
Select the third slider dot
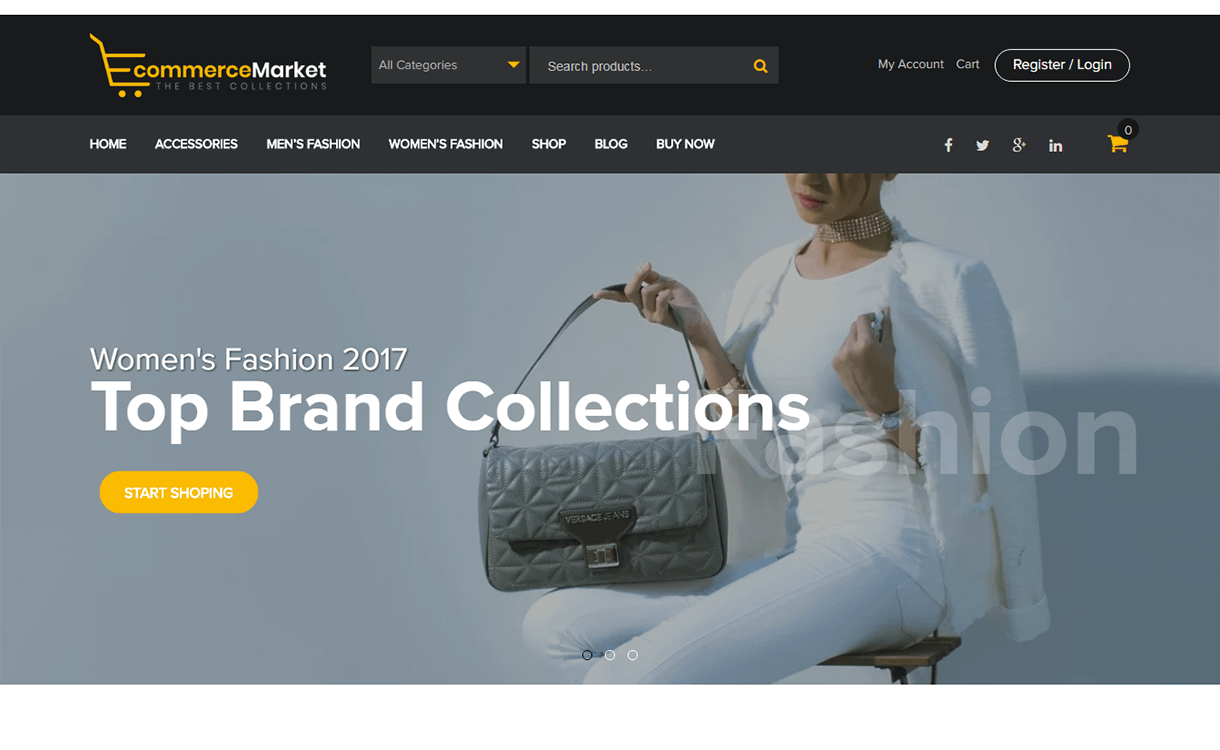pos(633,655)
